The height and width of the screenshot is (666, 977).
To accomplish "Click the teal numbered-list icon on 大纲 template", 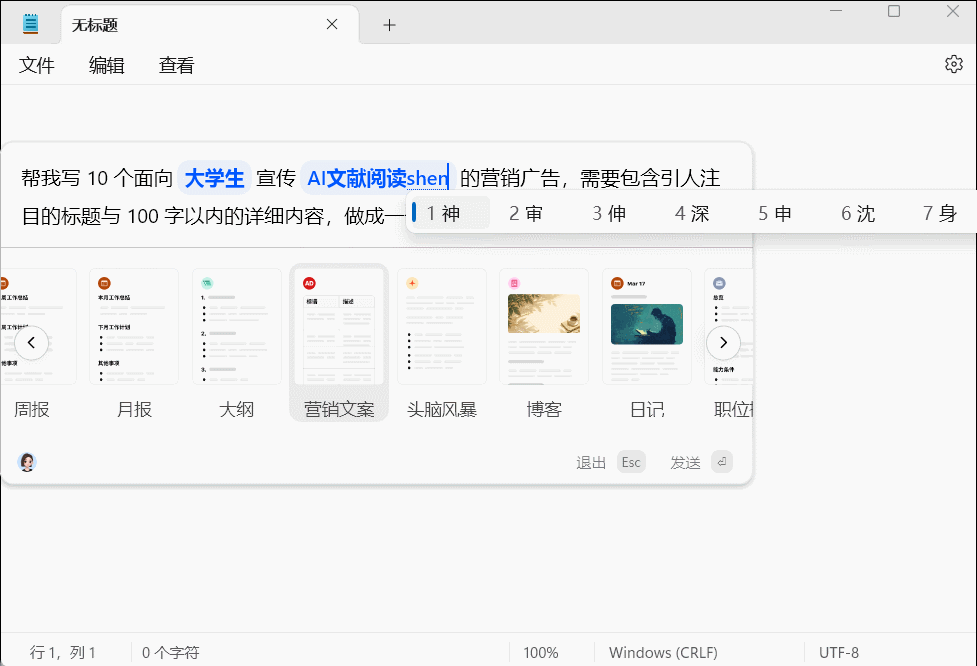I will pyautogui.click(x=207, y=283).
